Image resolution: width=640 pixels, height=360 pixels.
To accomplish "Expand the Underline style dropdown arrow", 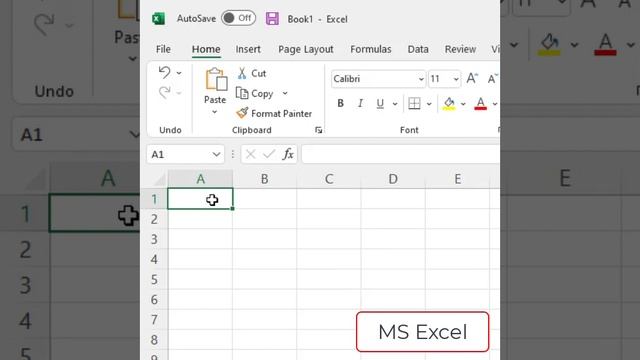I will click(395, 104).
